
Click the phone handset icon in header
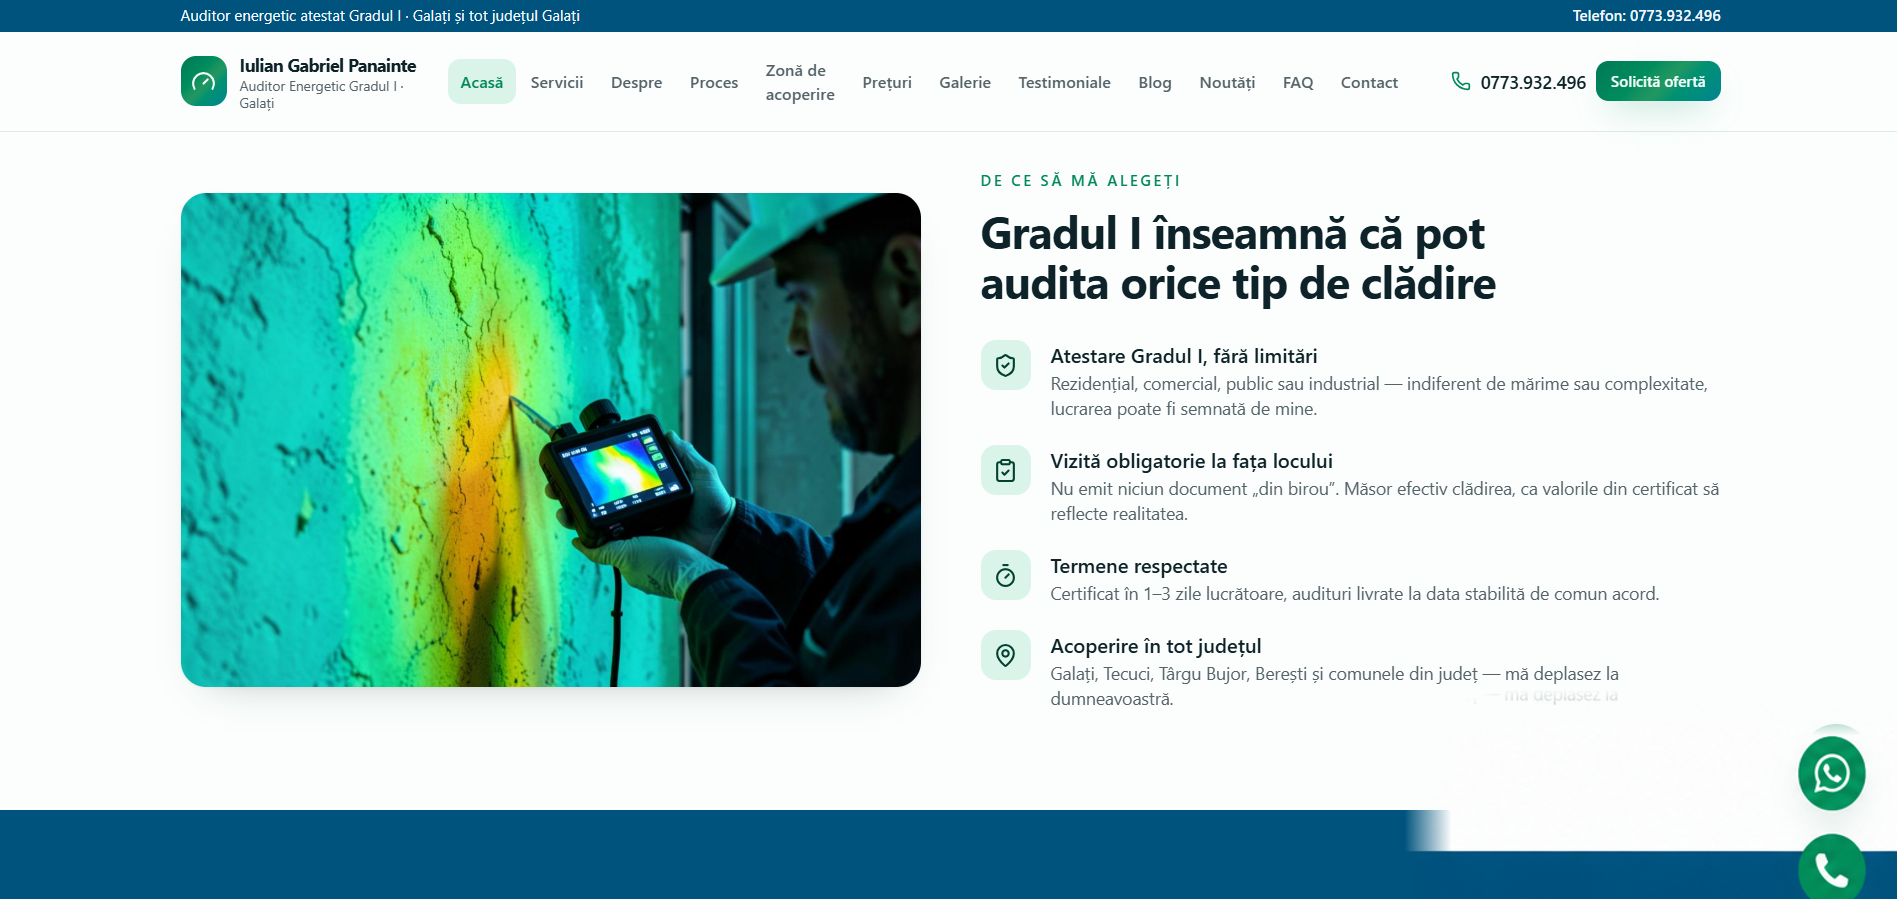point(1461,81)
